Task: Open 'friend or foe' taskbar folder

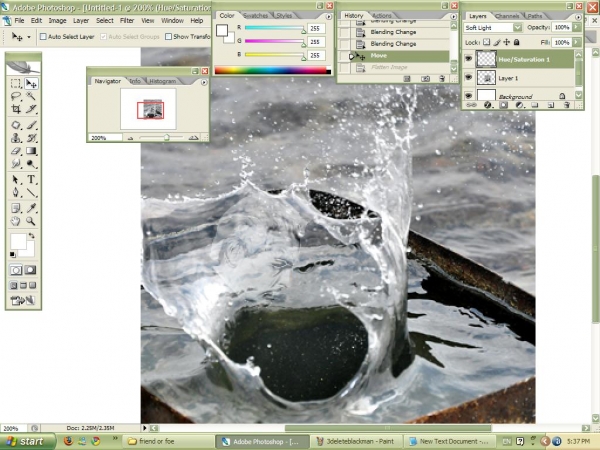Action: coord(168,441)
